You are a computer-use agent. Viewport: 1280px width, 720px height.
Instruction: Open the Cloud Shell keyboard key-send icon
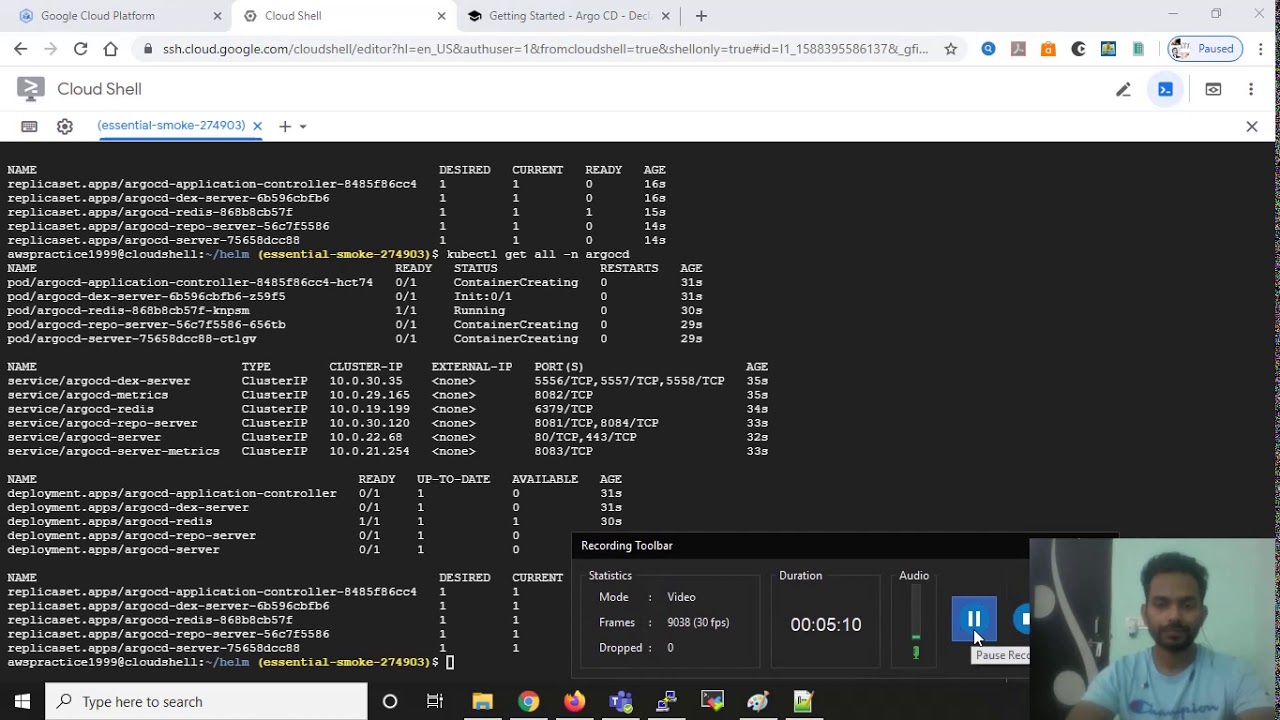29,126
